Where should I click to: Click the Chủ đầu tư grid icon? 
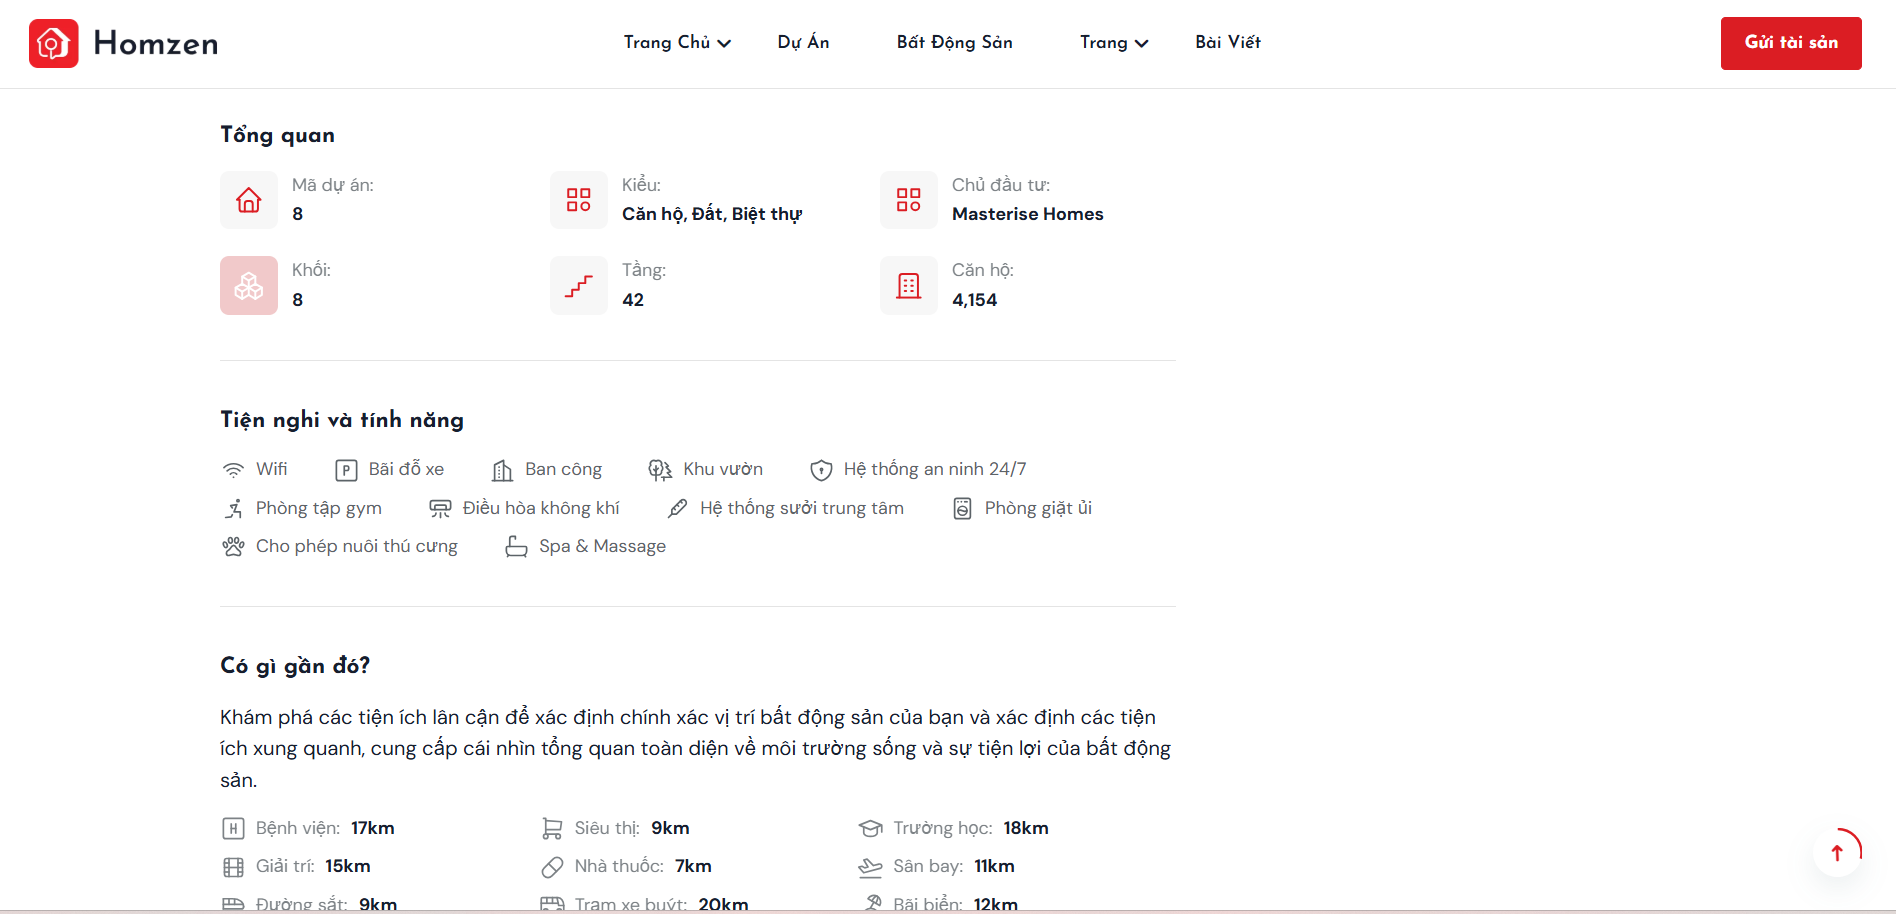(909, 200)
